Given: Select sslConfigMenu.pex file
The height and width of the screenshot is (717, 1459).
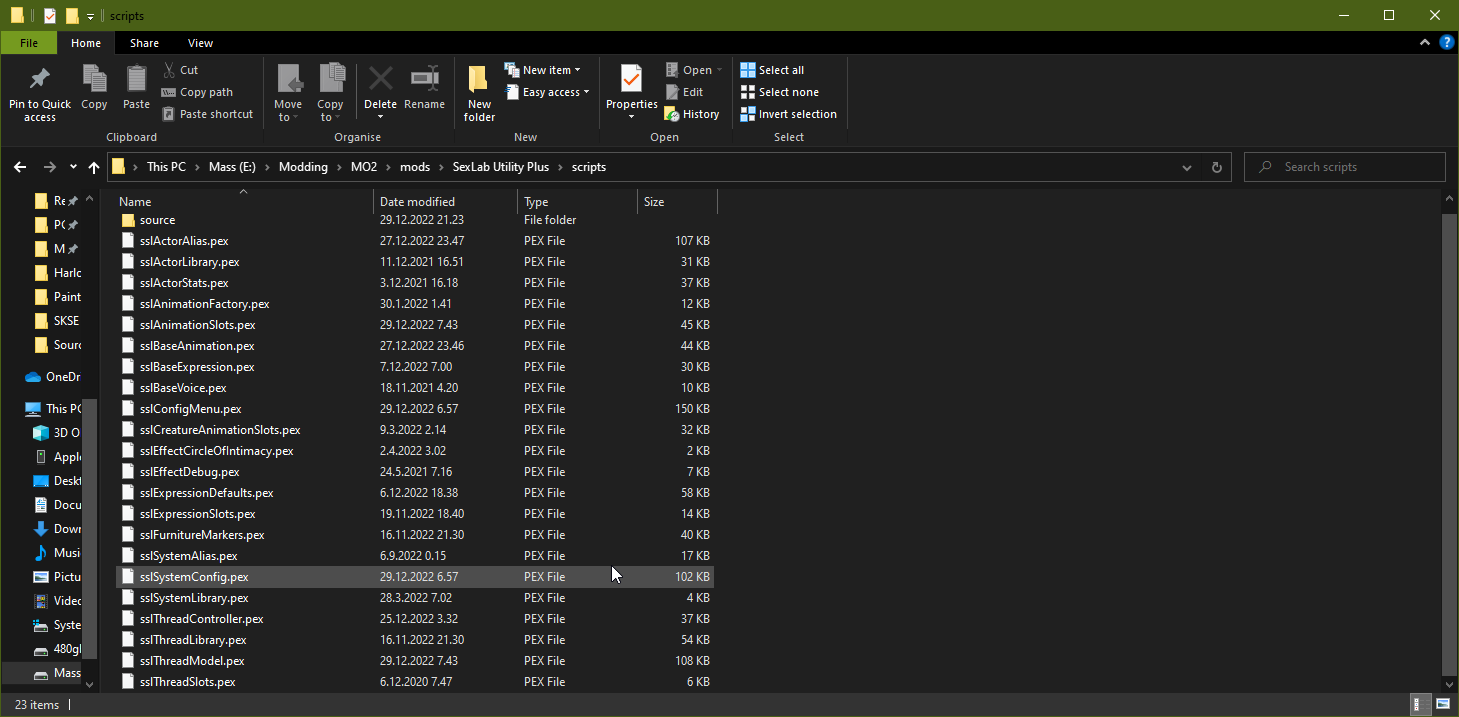Looking at the screenshot, I should click(x=414, y=409).
